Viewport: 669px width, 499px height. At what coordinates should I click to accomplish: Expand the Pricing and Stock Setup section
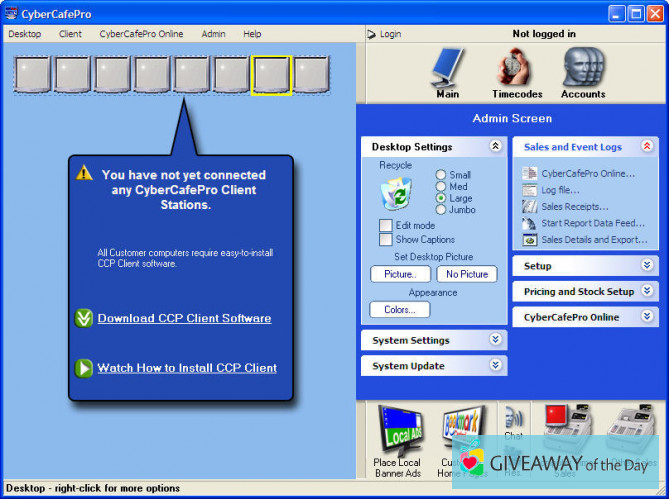(647, 291)
